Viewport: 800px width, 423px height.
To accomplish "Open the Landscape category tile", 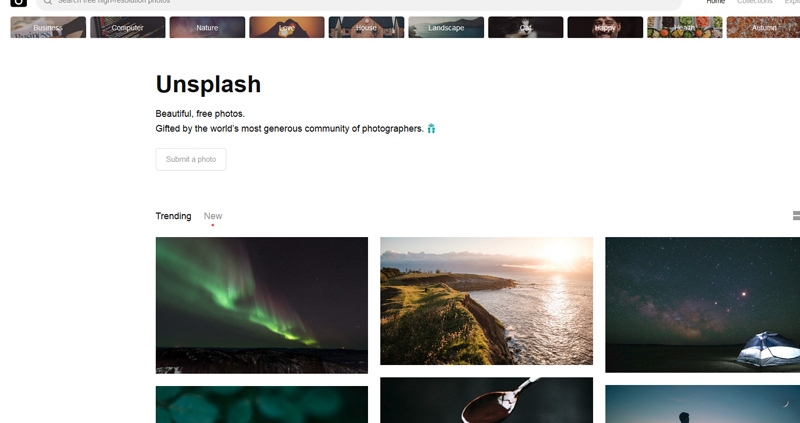I will coord(446,28).
